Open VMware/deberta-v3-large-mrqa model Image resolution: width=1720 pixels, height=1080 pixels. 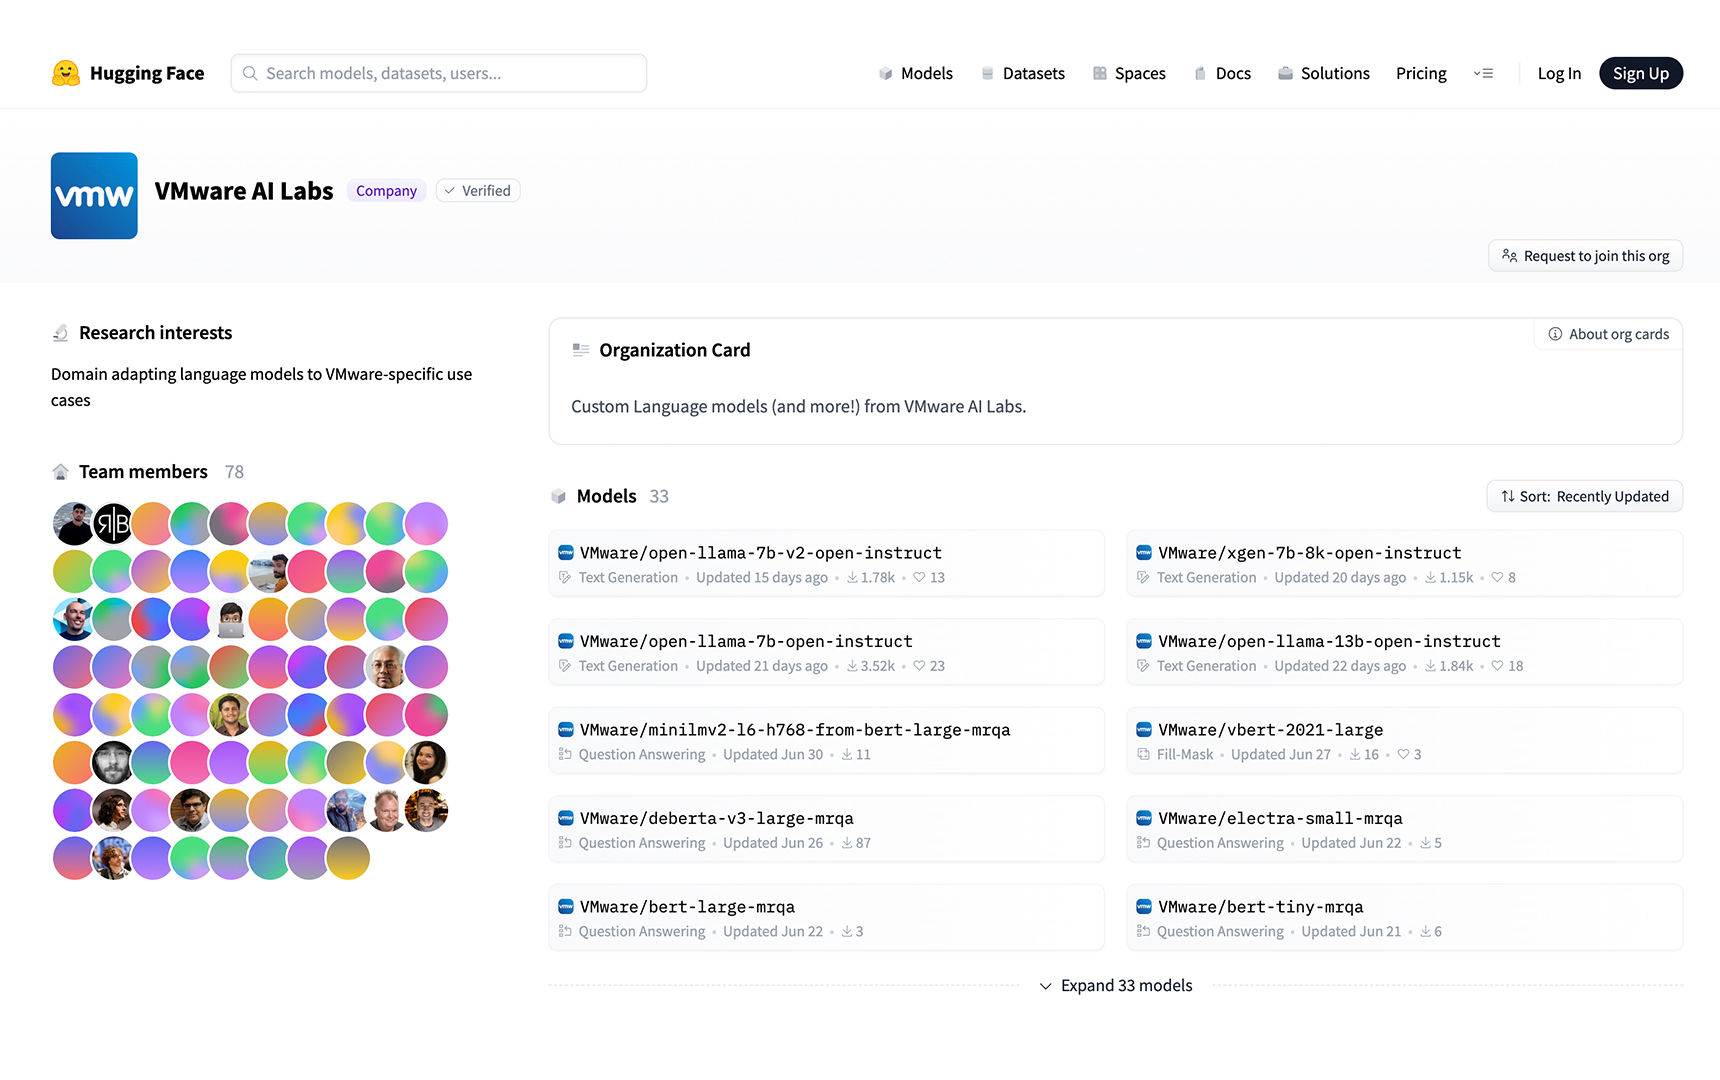click(826, 829)
